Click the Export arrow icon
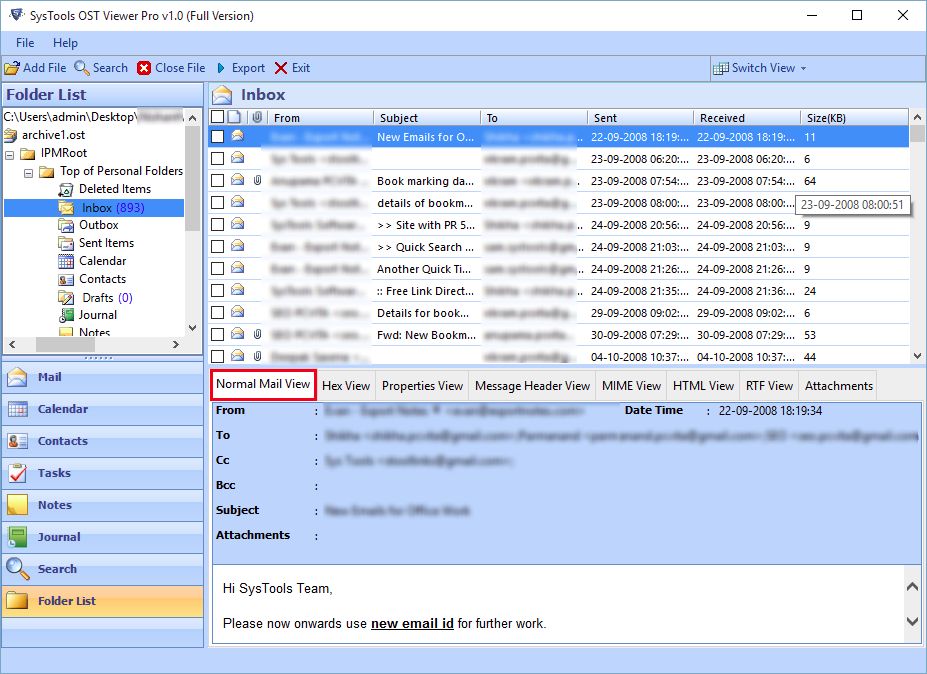927x674 pixels. (x=221, y=68)
